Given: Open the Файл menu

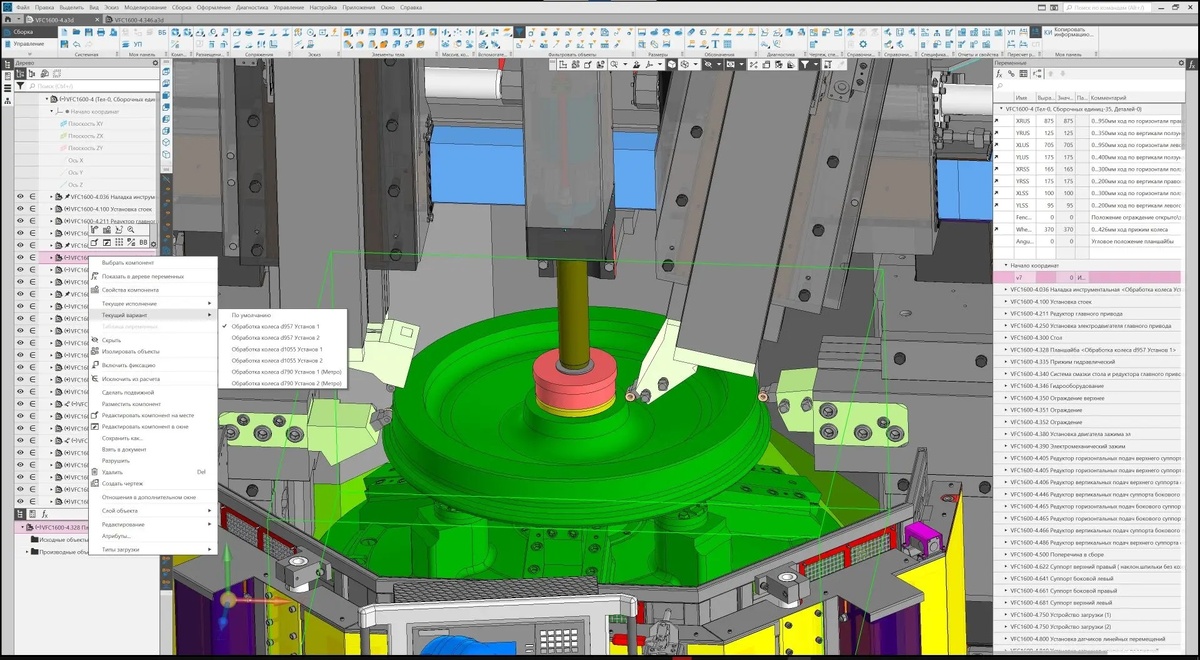Looking at the screenshot, I should [x=23, y=7].
